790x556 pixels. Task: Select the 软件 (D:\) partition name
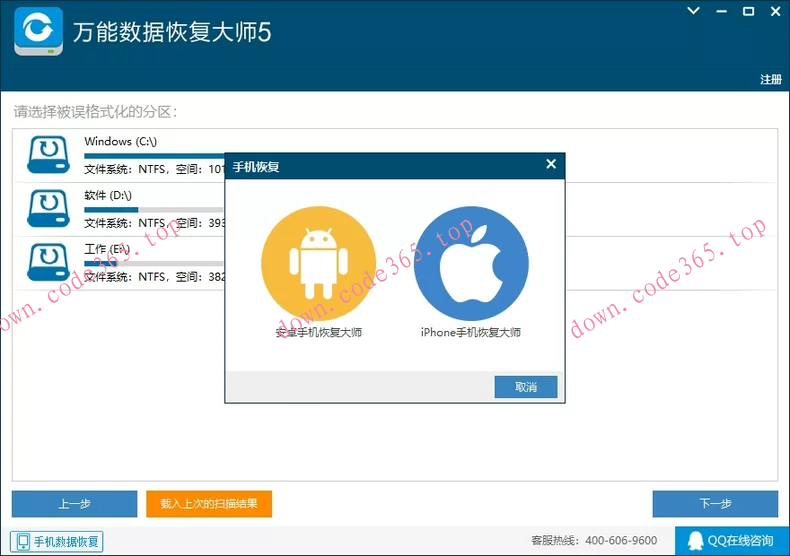[x=108, y=195]
